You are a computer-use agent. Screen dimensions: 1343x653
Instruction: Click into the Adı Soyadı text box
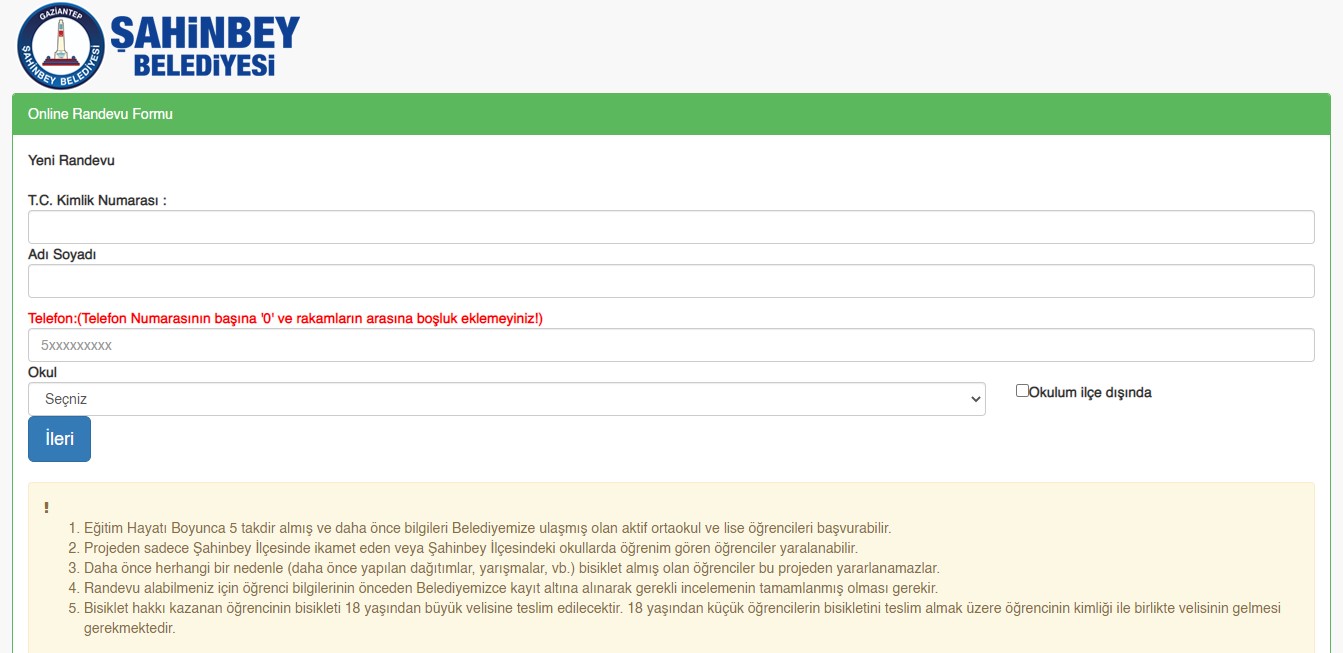click(x=671, y=281)
